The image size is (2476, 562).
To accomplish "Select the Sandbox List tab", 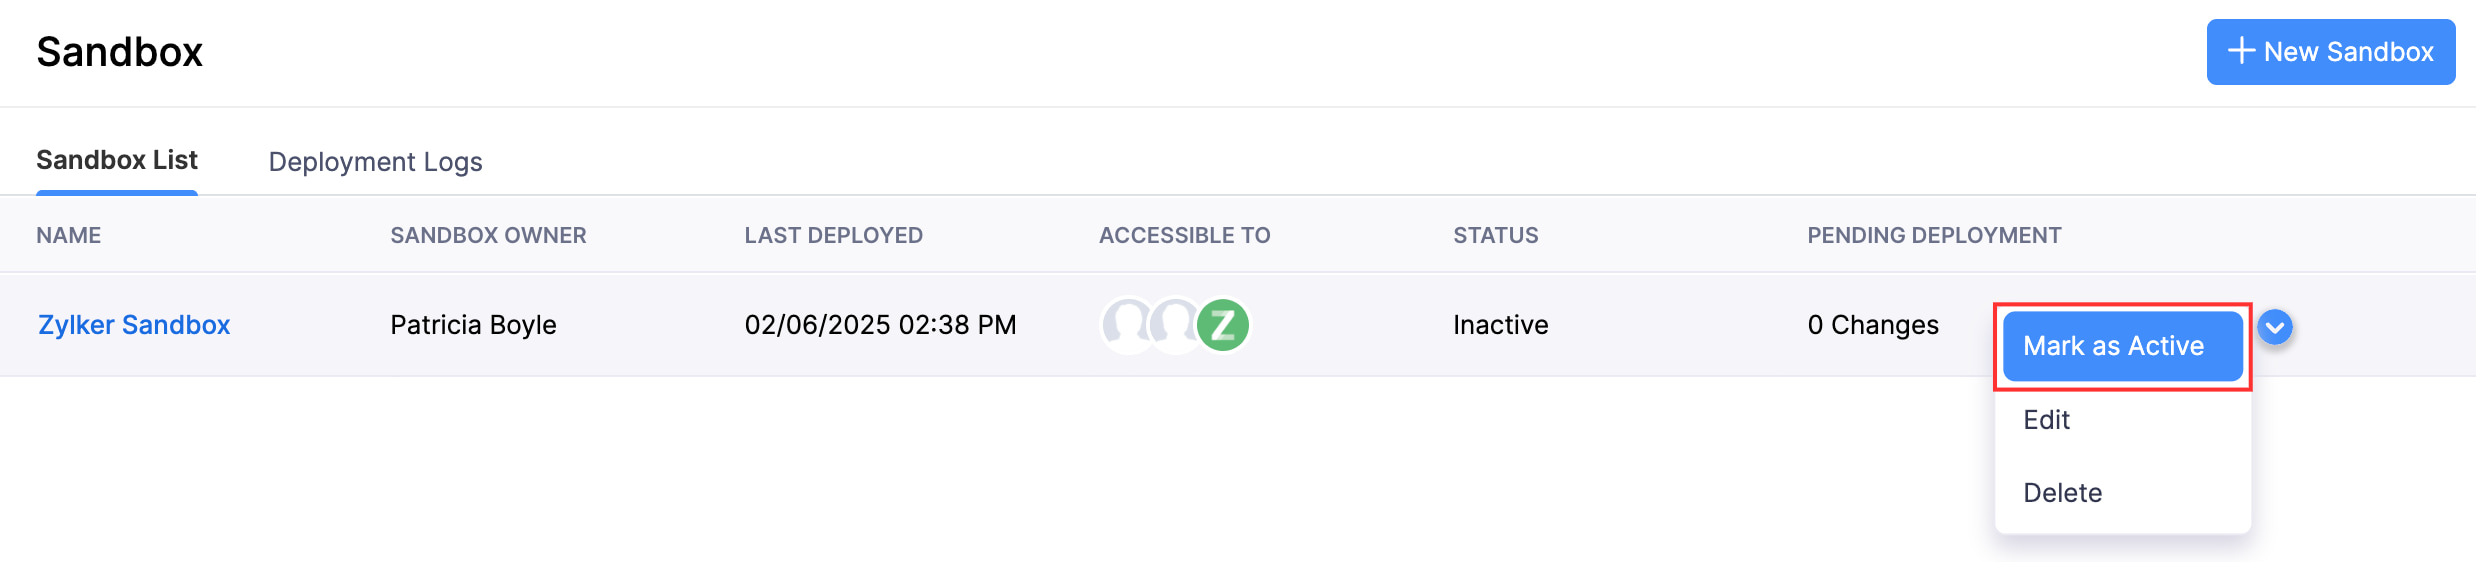I will click(x=117, y=160).
